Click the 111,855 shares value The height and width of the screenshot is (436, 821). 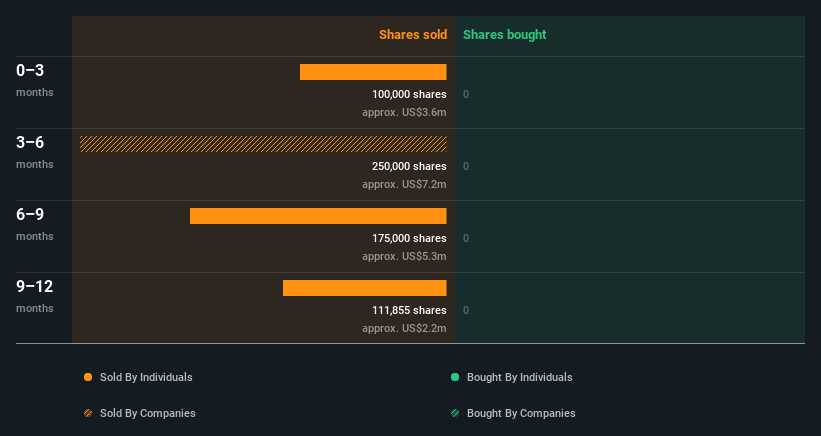(x=409, y=310)
